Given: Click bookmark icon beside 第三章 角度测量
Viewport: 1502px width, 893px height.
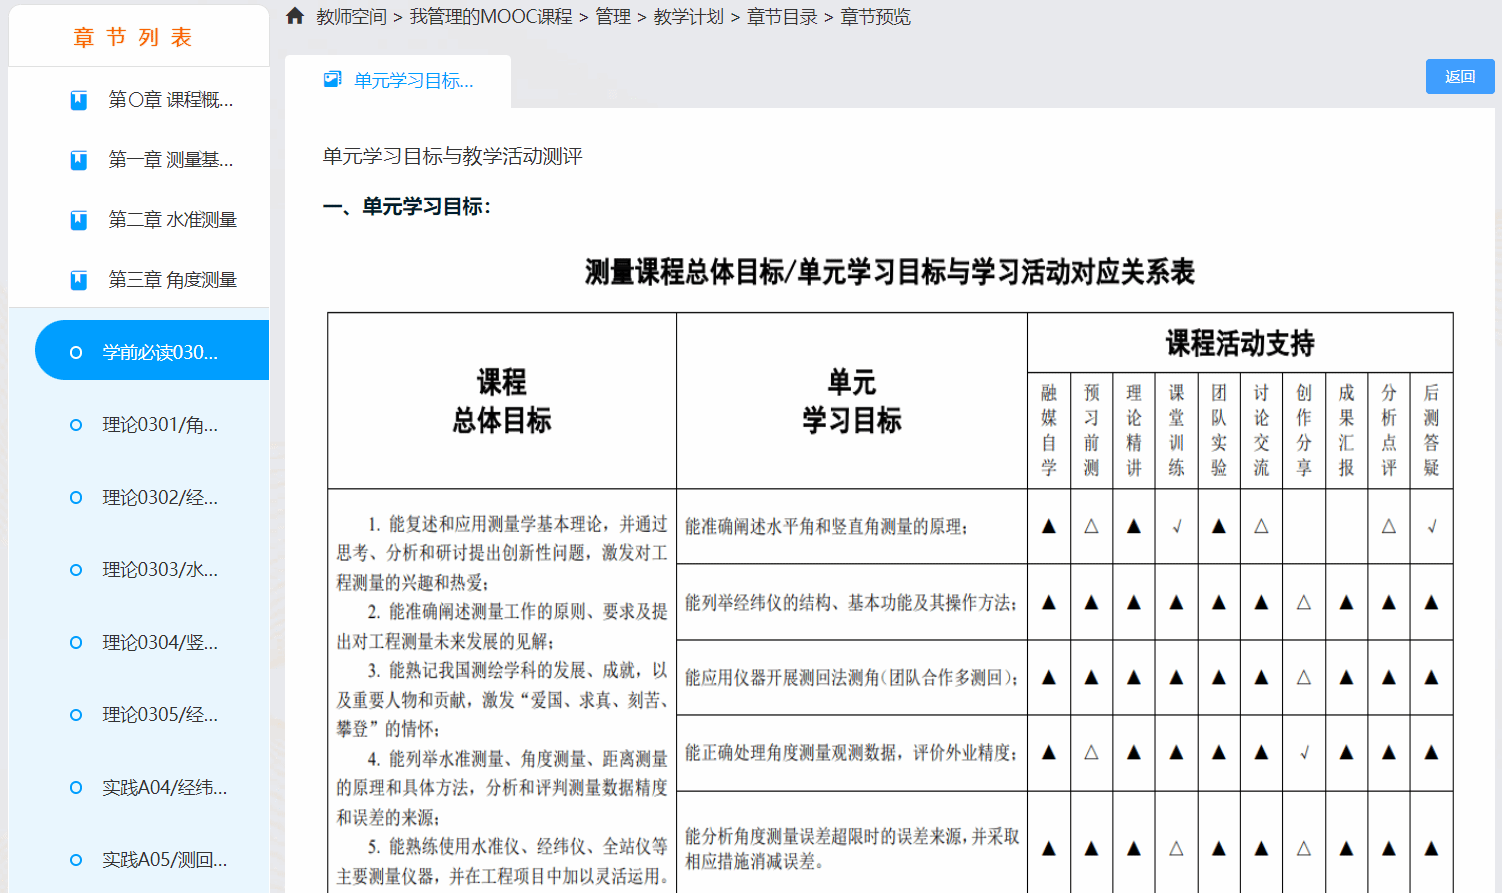Looking at the screenshot, I should pos(79,280).
